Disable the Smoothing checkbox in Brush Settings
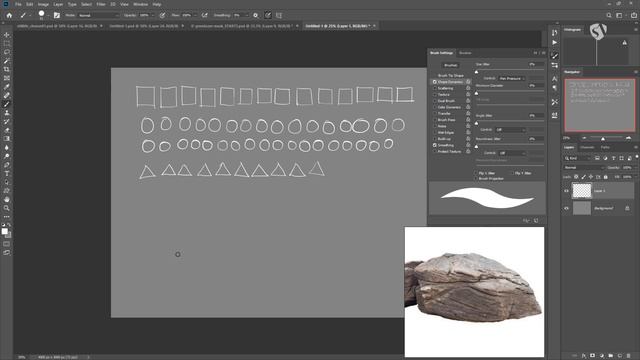Viewport: 640px width, 360px height. pyautogui.click(x=435, y=145)
